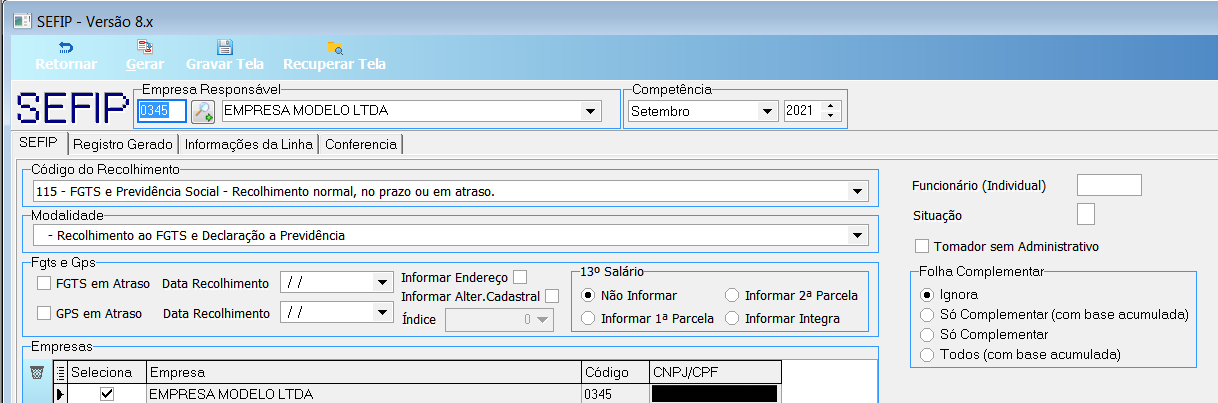
Task: Click the CNPJ/CPF column header
Action: pyautogui.click(x=715, y=372)
